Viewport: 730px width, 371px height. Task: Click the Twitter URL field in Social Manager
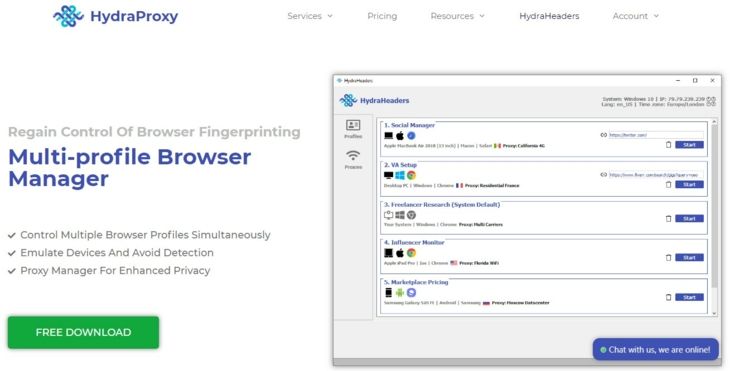tap(656, 135)
